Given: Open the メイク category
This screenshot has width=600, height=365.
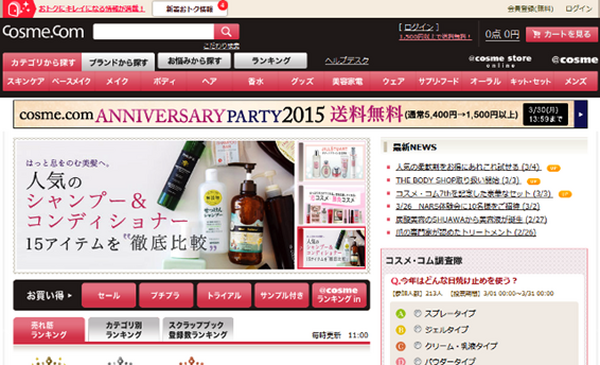Looking at the screenshot, I should (x=117, y=81).
